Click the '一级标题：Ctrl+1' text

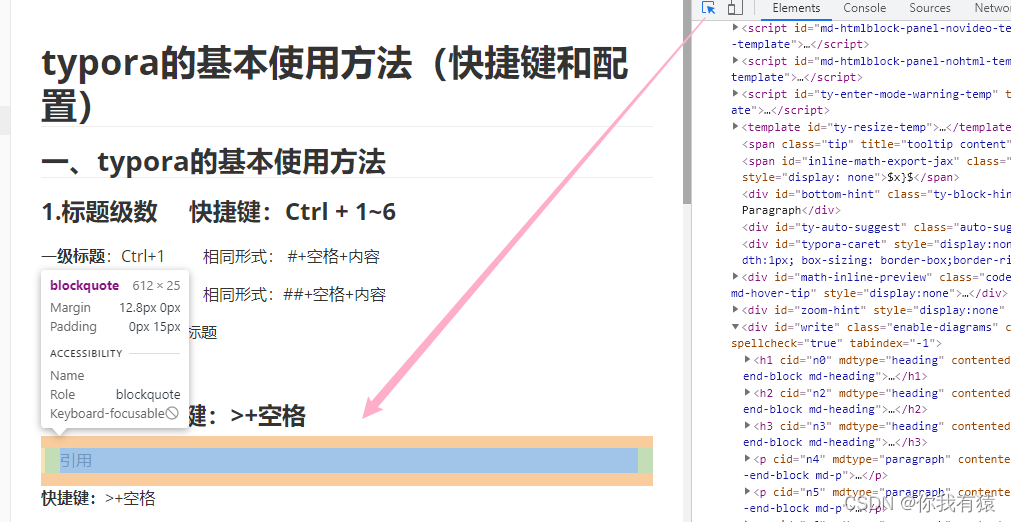(x=103, y=256)
